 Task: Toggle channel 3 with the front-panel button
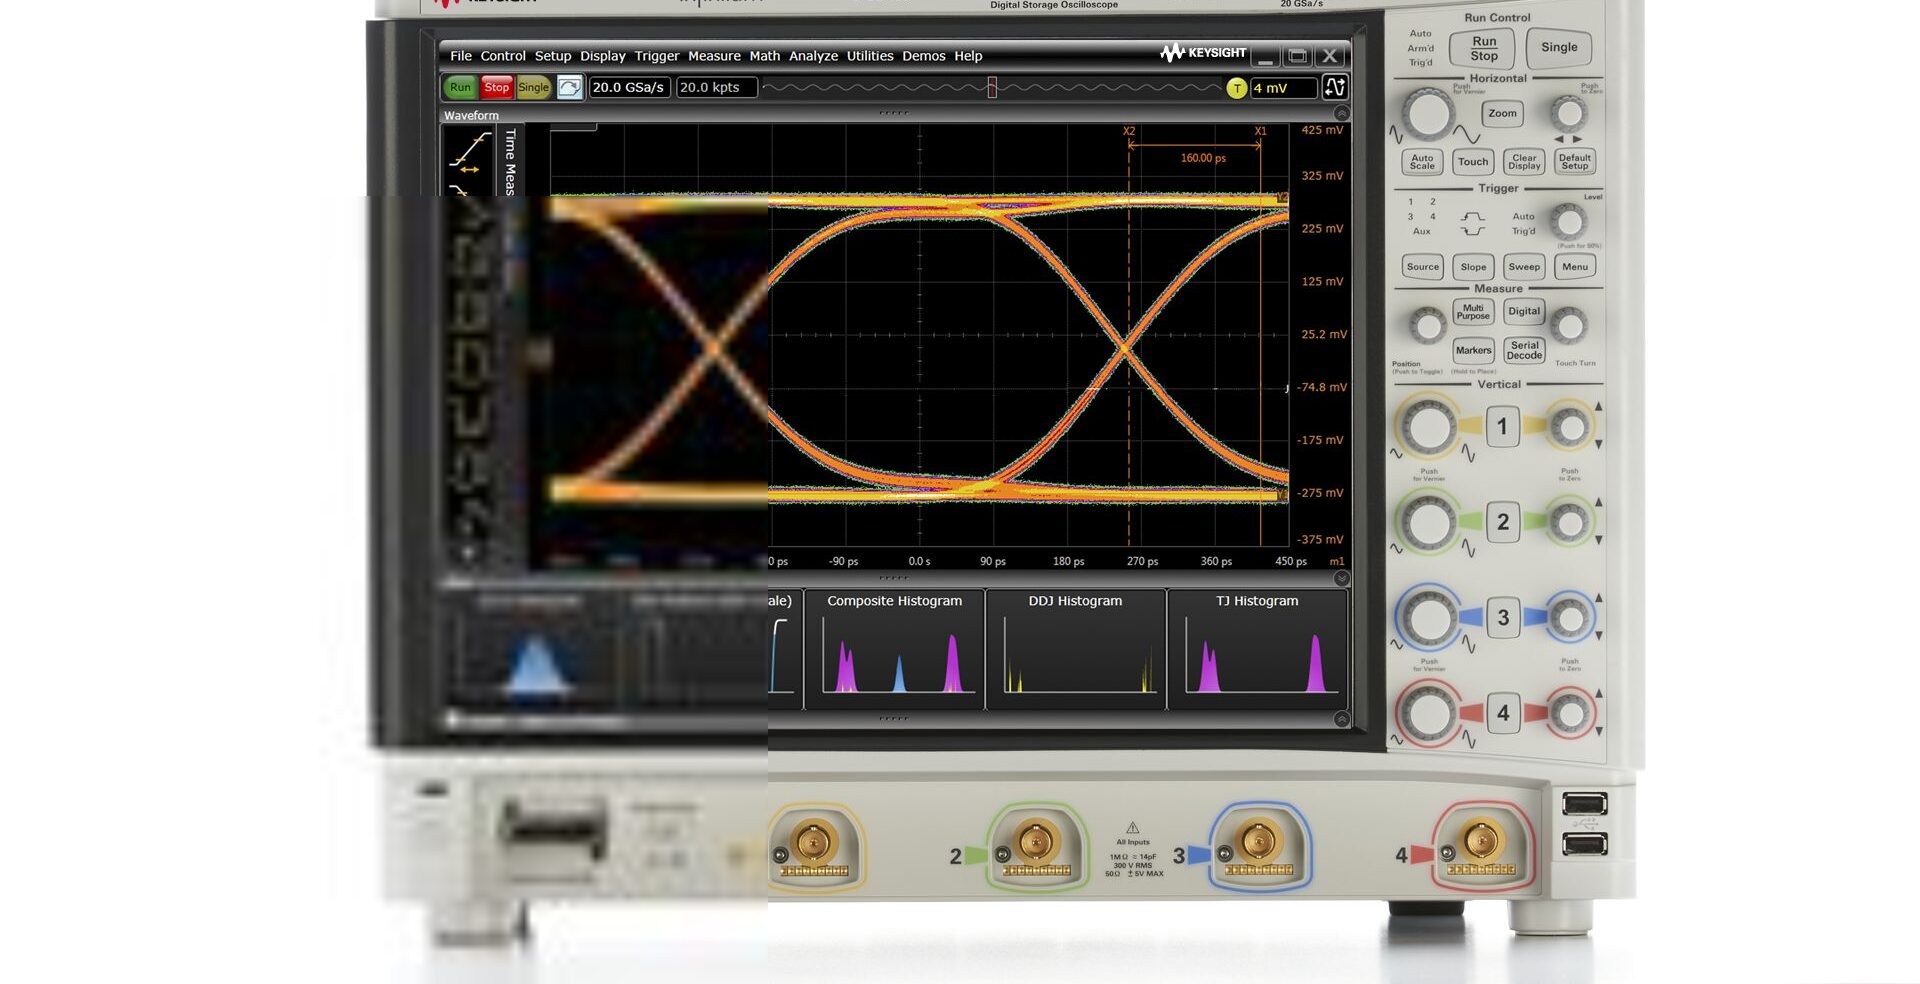point(1502,618)
